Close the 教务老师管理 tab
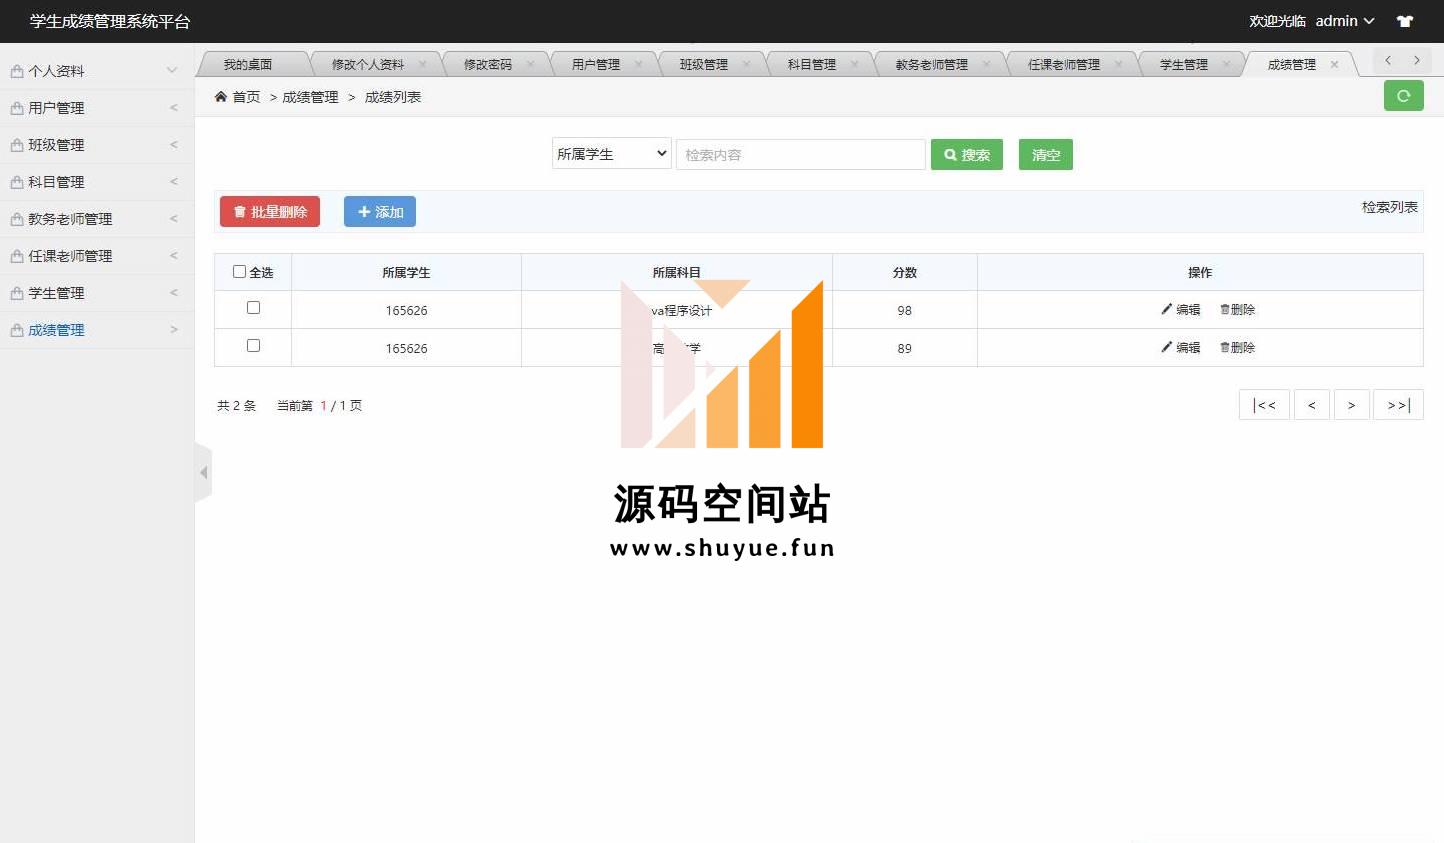Image resolution: width=1444 pixels, height=843 pixels. [986, 64]
